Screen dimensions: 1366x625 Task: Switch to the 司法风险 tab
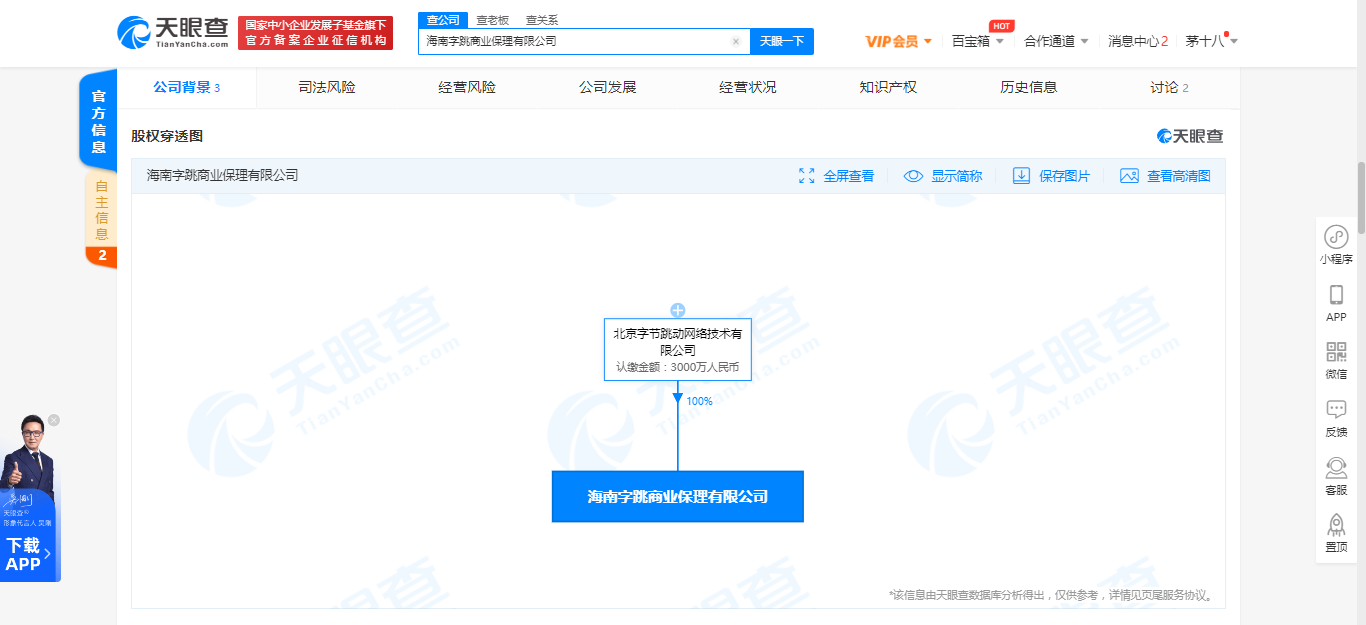pyautogui.click(x=327, y=87)
